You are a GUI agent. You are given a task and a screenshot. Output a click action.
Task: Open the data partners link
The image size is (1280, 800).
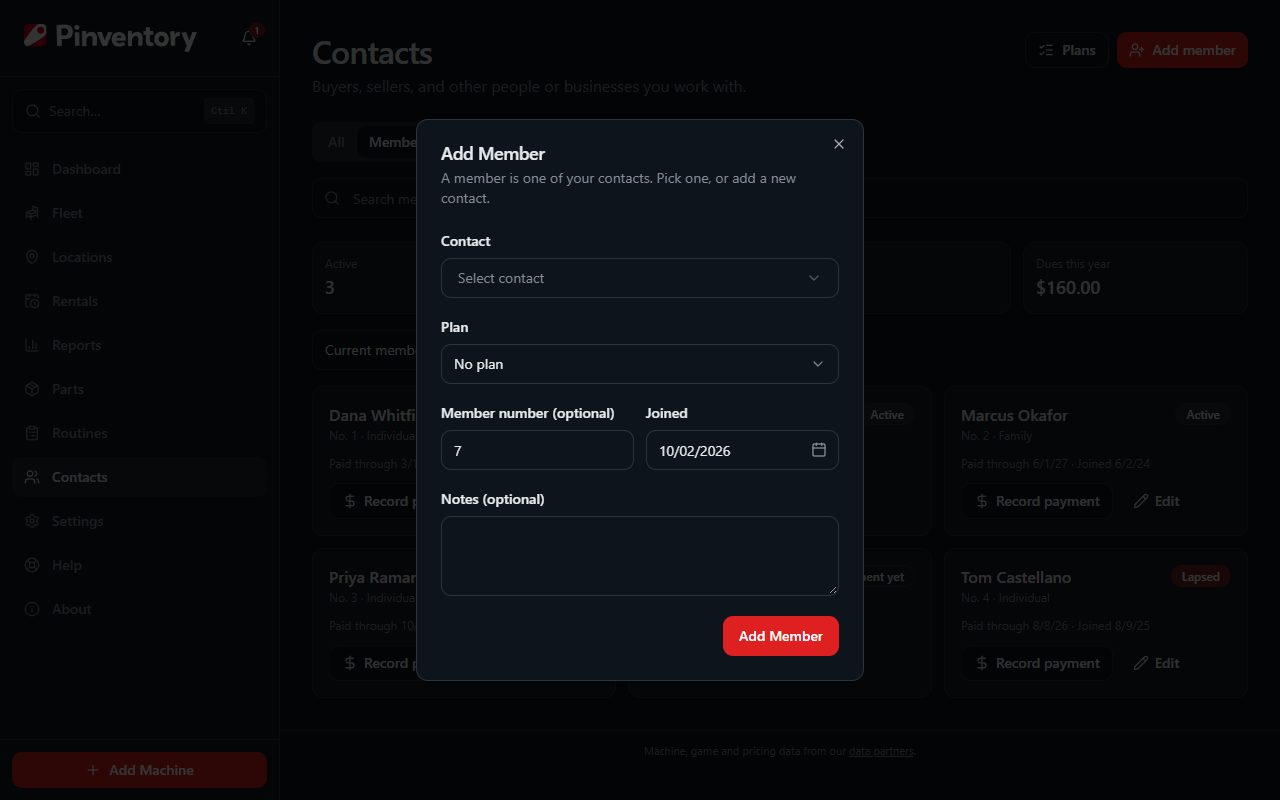(881, 751)
